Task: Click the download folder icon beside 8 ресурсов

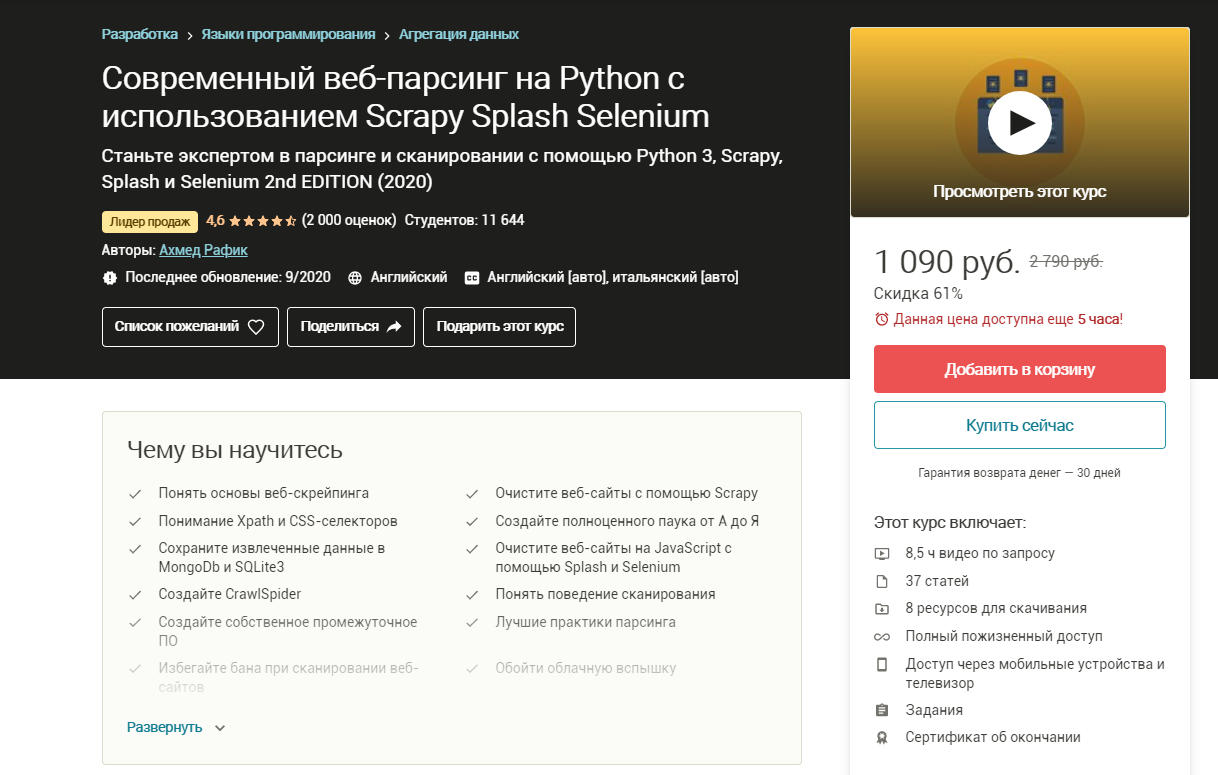Action: point(881,608)
